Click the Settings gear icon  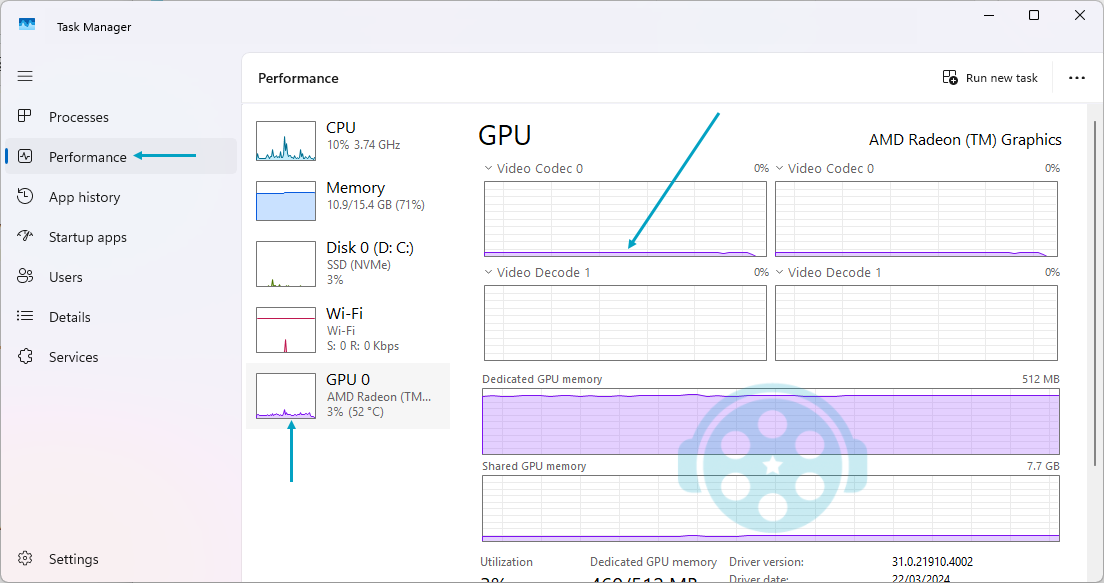25,558
